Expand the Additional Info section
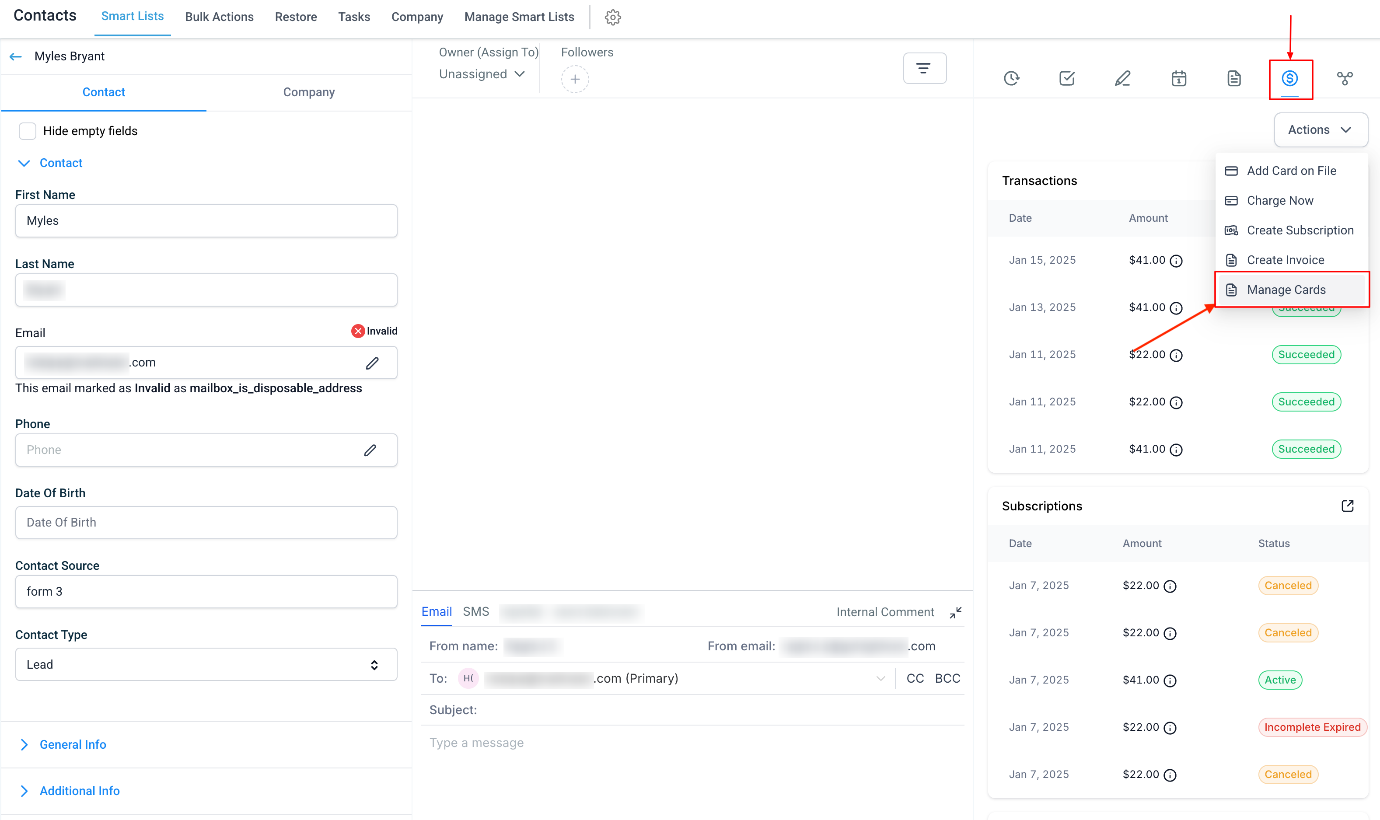This screenshot has height=820, width=1380. click(69, 791)
